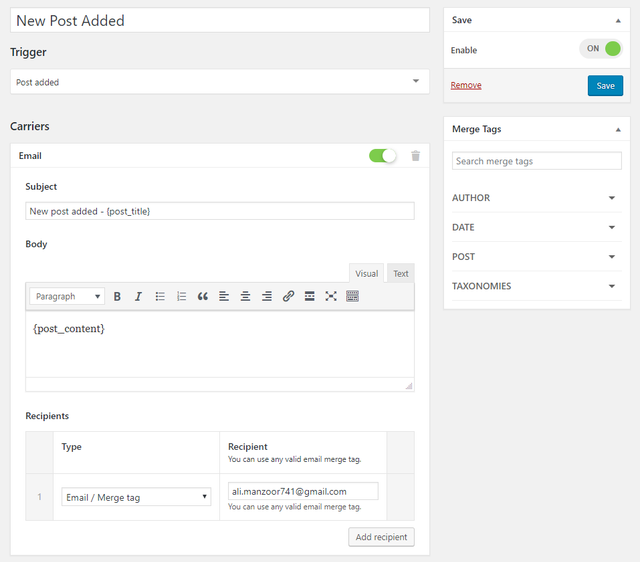The image size is (640, 562).
Task: Click the recipient row number 1
Action: click(x=40, y=497)
